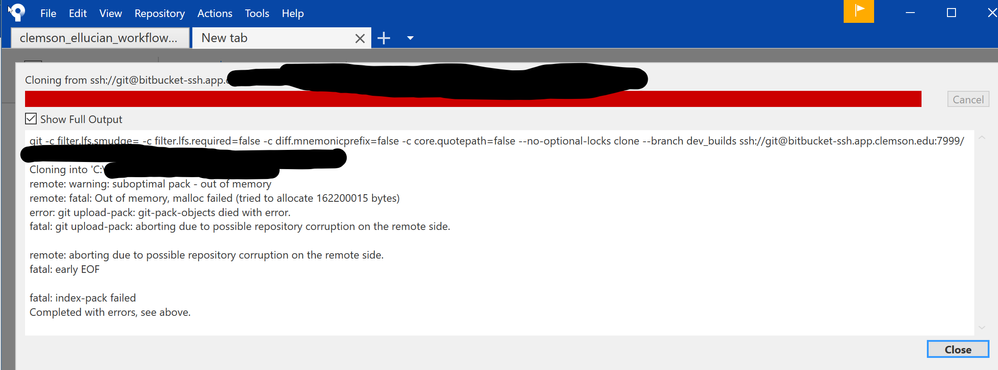Click the Close button in dialog

[957, 349]
